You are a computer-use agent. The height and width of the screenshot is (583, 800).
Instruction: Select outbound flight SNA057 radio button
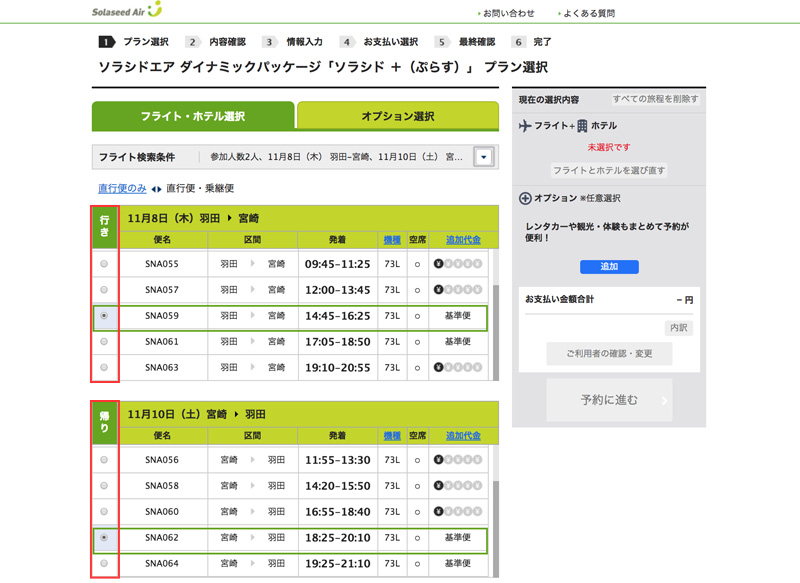coord(104,290)
